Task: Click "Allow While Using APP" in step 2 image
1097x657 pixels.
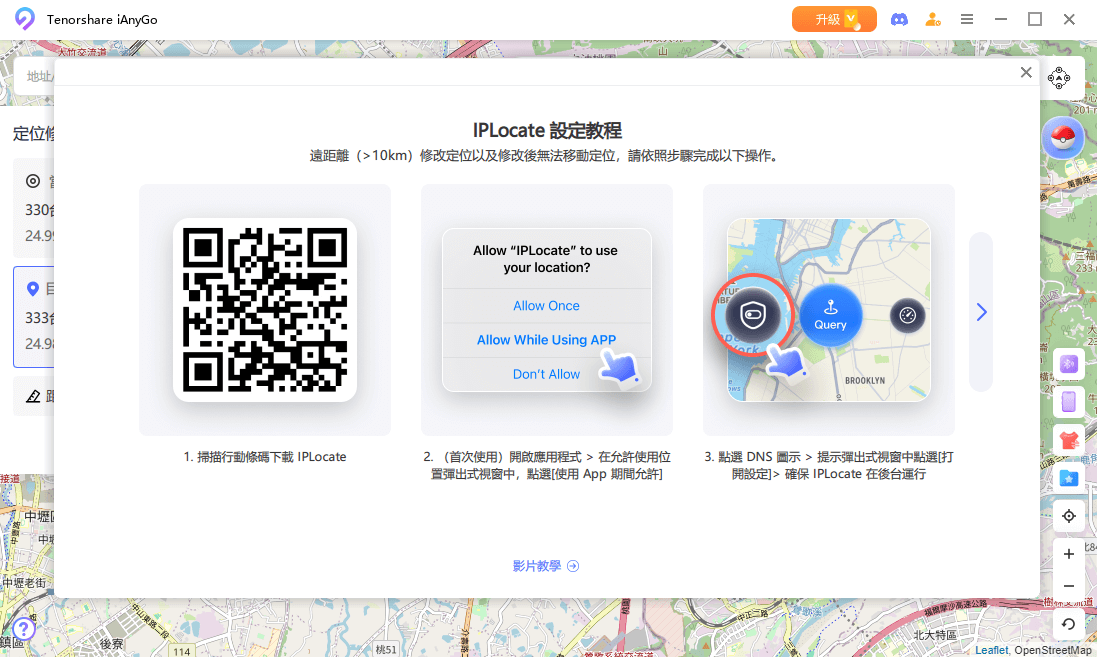Action: pos(546,340)
